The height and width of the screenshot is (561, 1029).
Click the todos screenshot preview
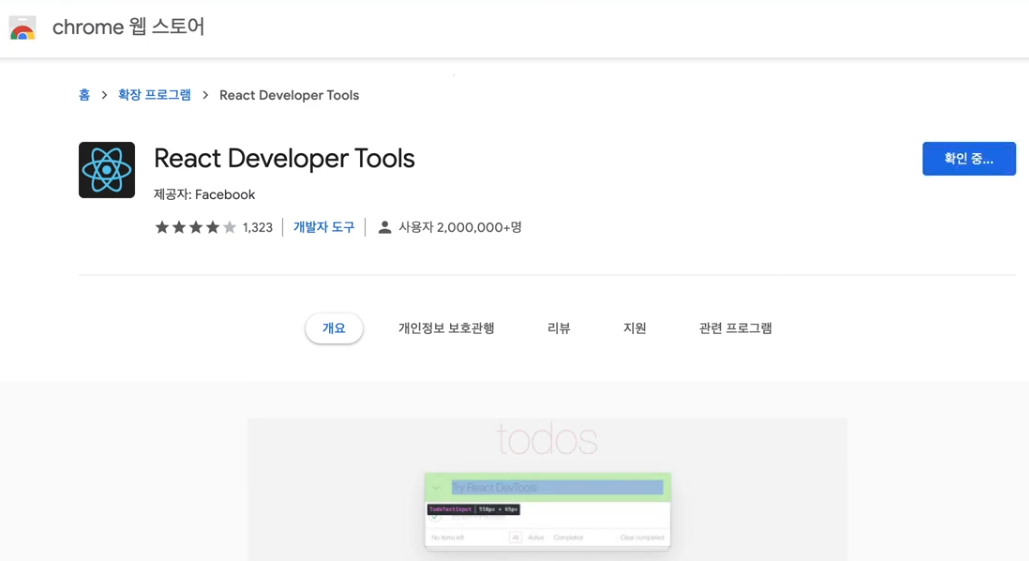click(547, 489)
